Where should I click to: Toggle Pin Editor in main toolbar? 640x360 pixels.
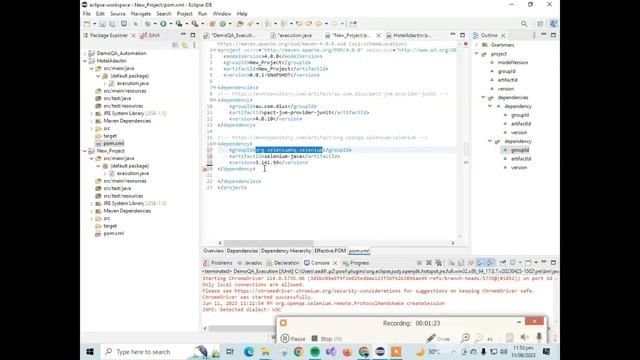(353, 24)
